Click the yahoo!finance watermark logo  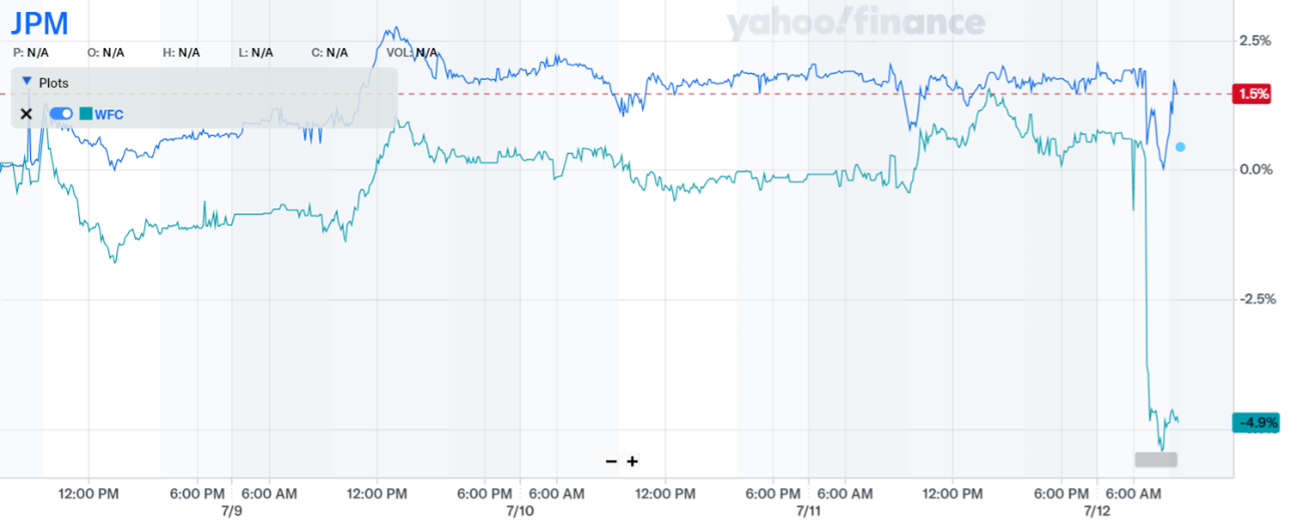(x=856, y=25)
